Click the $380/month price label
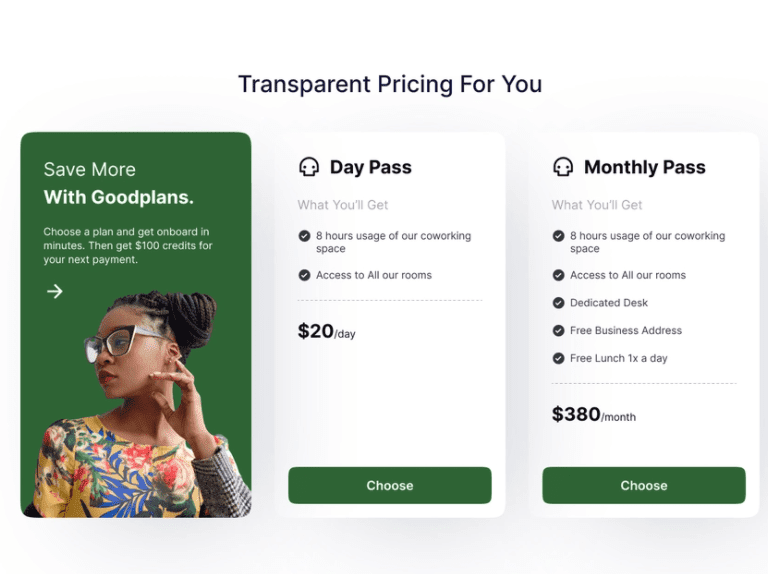Image resolution: width=768 pixels, height=574 pixels. click(x=594, y=415)
